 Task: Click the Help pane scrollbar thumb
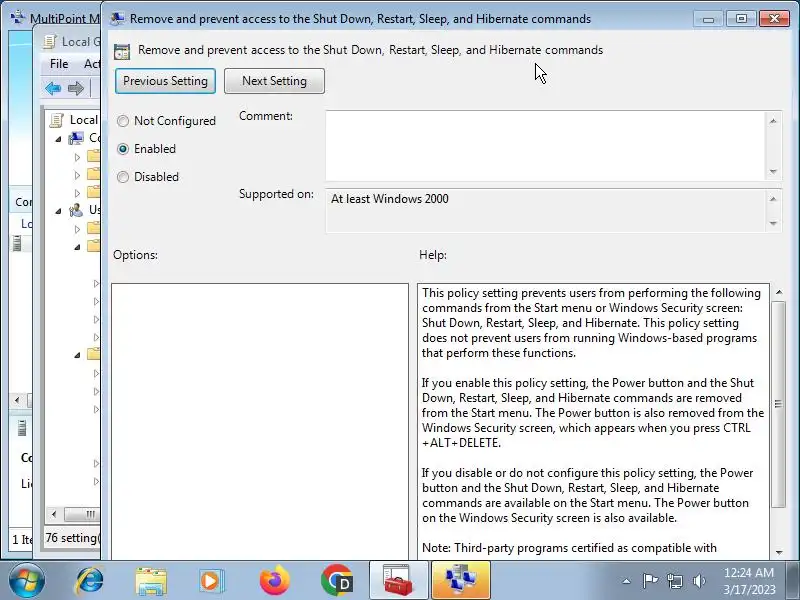779,404
